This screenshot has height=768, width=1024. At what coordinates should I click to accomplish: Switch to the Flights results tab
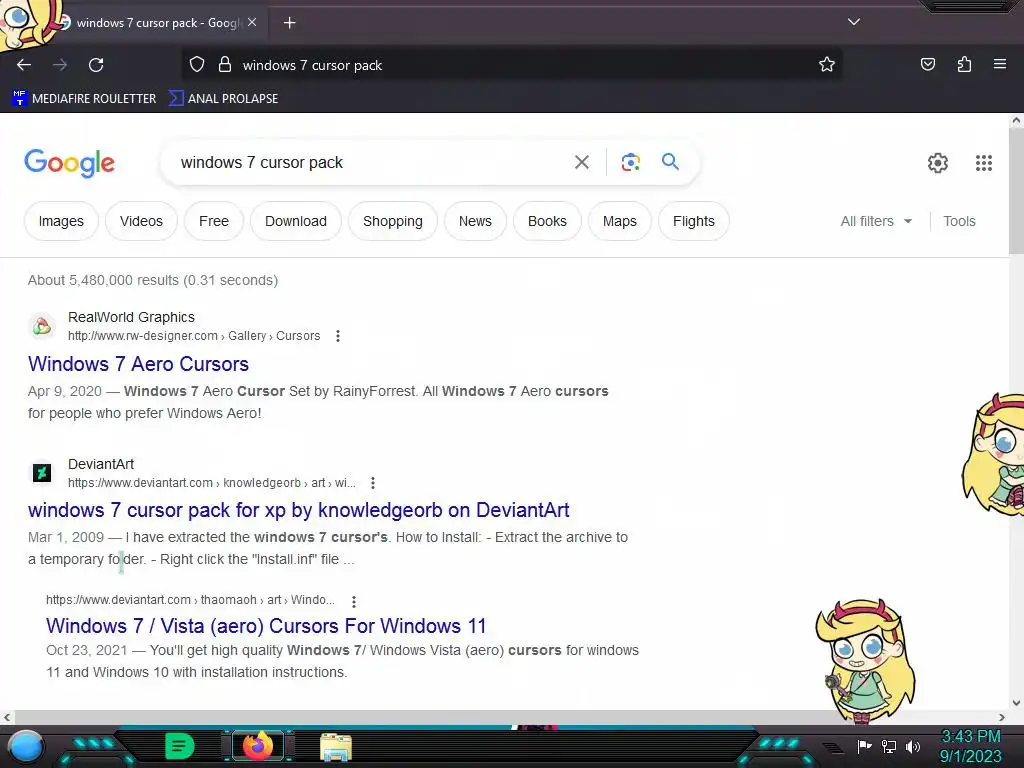(694, 221)
